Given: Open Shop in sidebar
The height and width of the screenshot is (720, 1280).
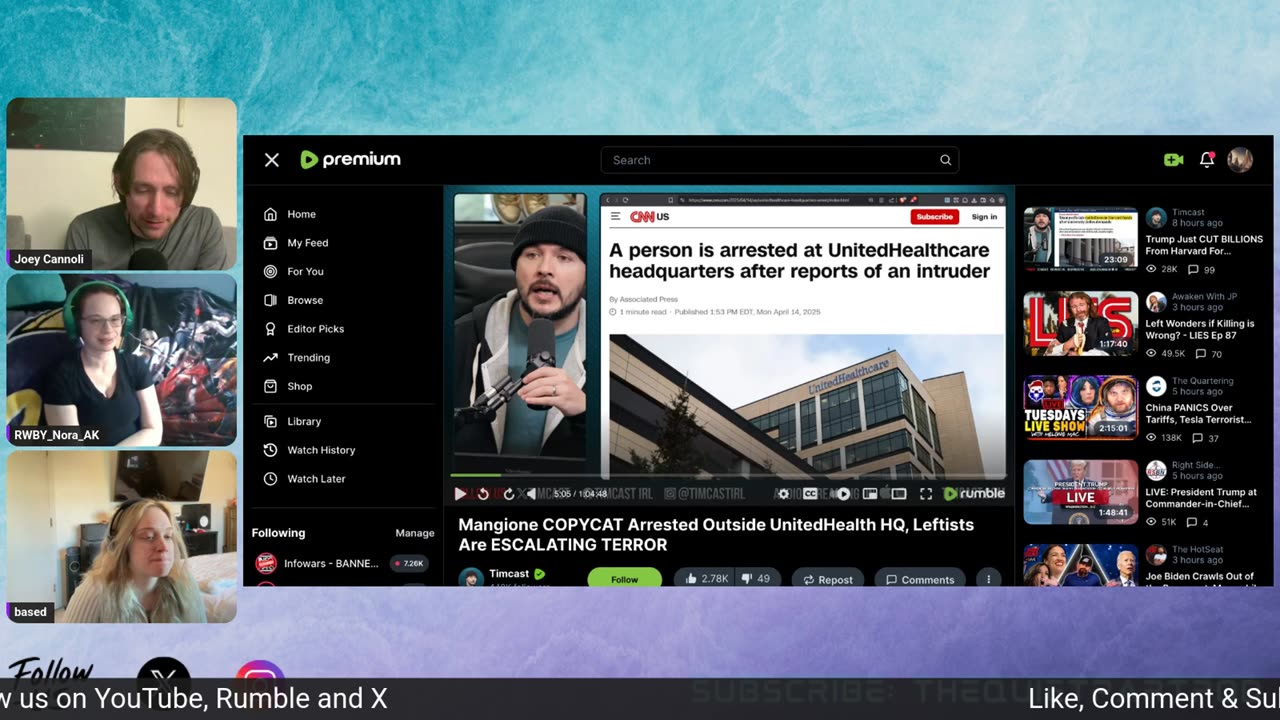Looking at the screenshot, I should [288, 387].
